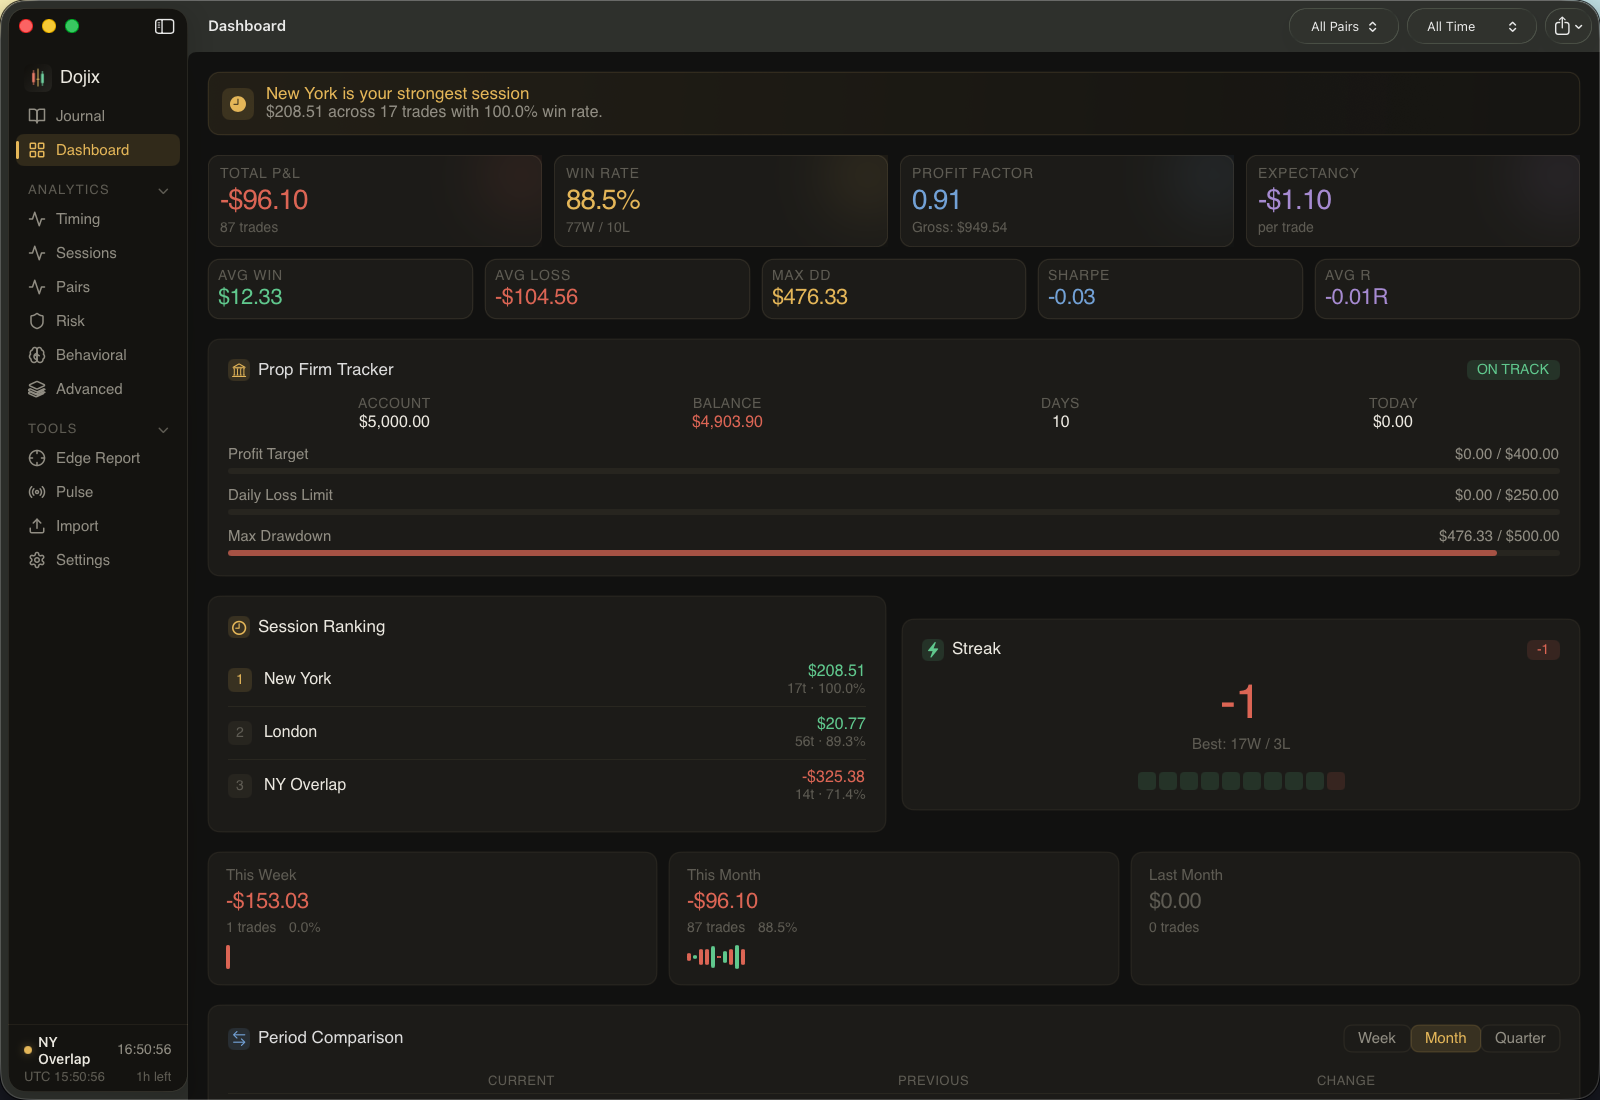
Task: Open the Import upload icon
Action: (37, 526)
